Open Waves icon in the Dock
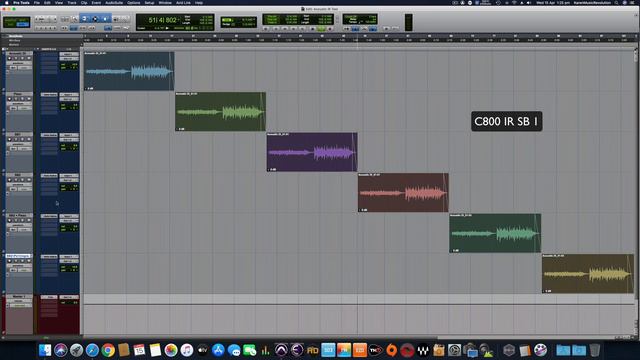The image size is (640, 360). click(x=423, y=350)
